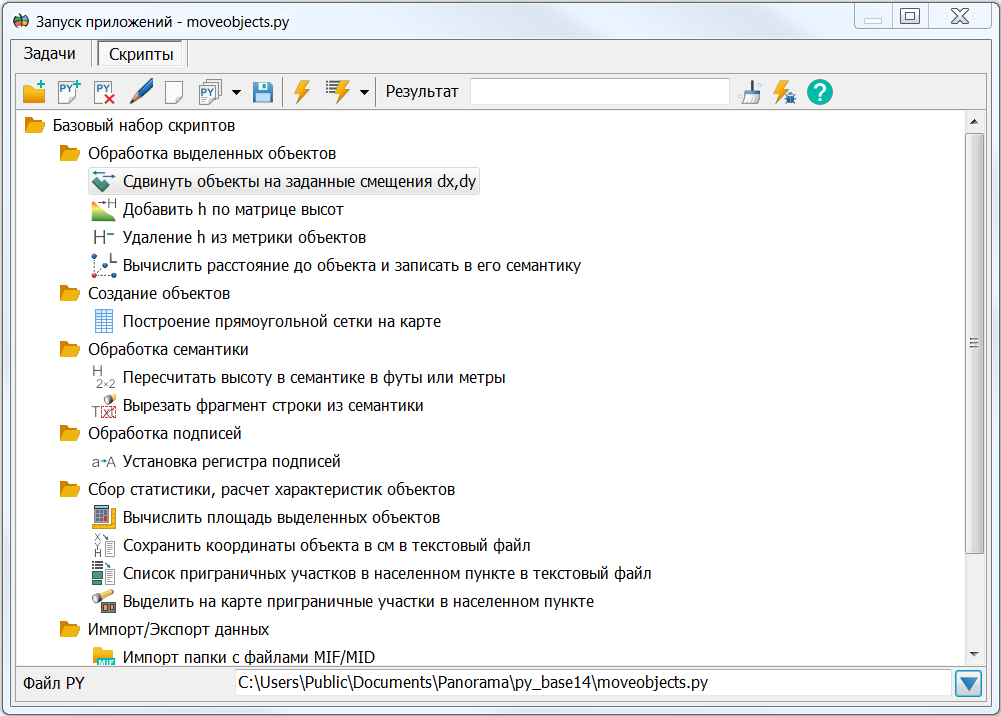Save the current script
1001x716 pixels.
pyautogui.click(x=263, y=91)
